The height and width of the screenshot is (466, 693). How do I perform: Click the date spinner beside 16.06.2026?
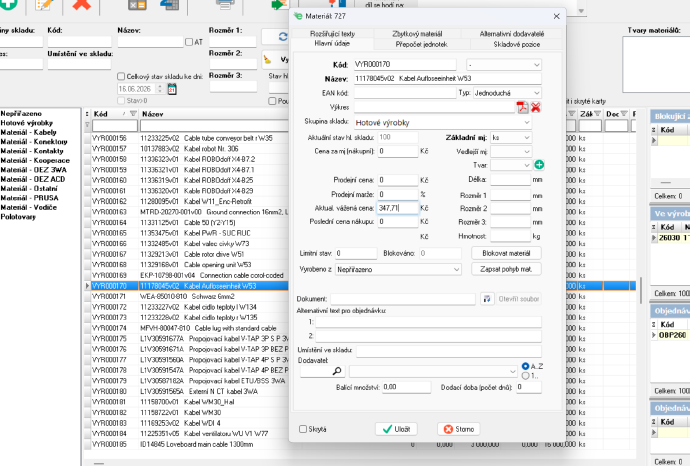(x=160, y=89)
